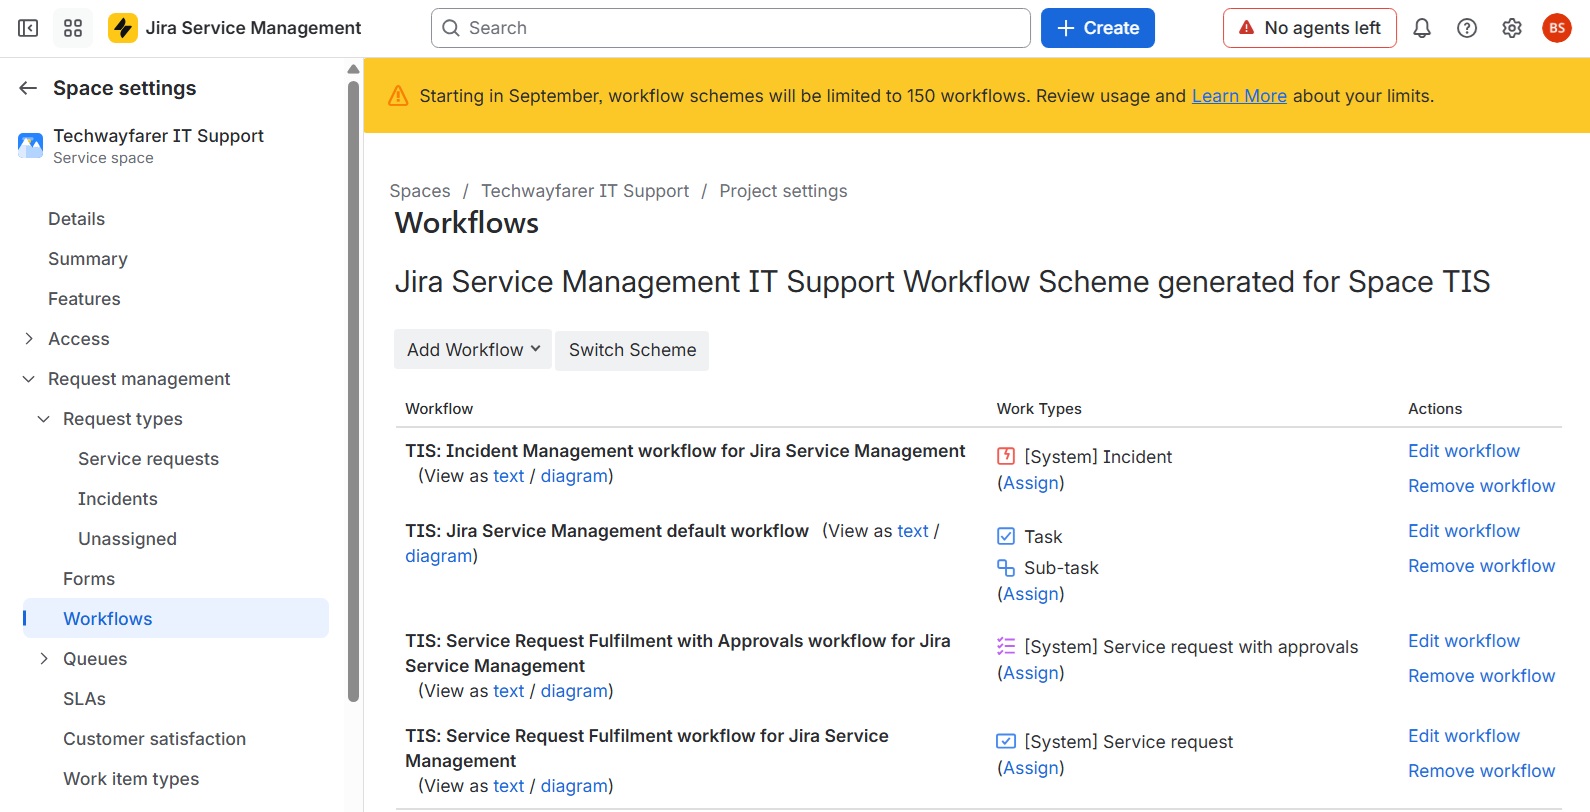Screen dimensions: 1590x812
Task: Open Customer satisfaction settings
Action: pos(154,739)
